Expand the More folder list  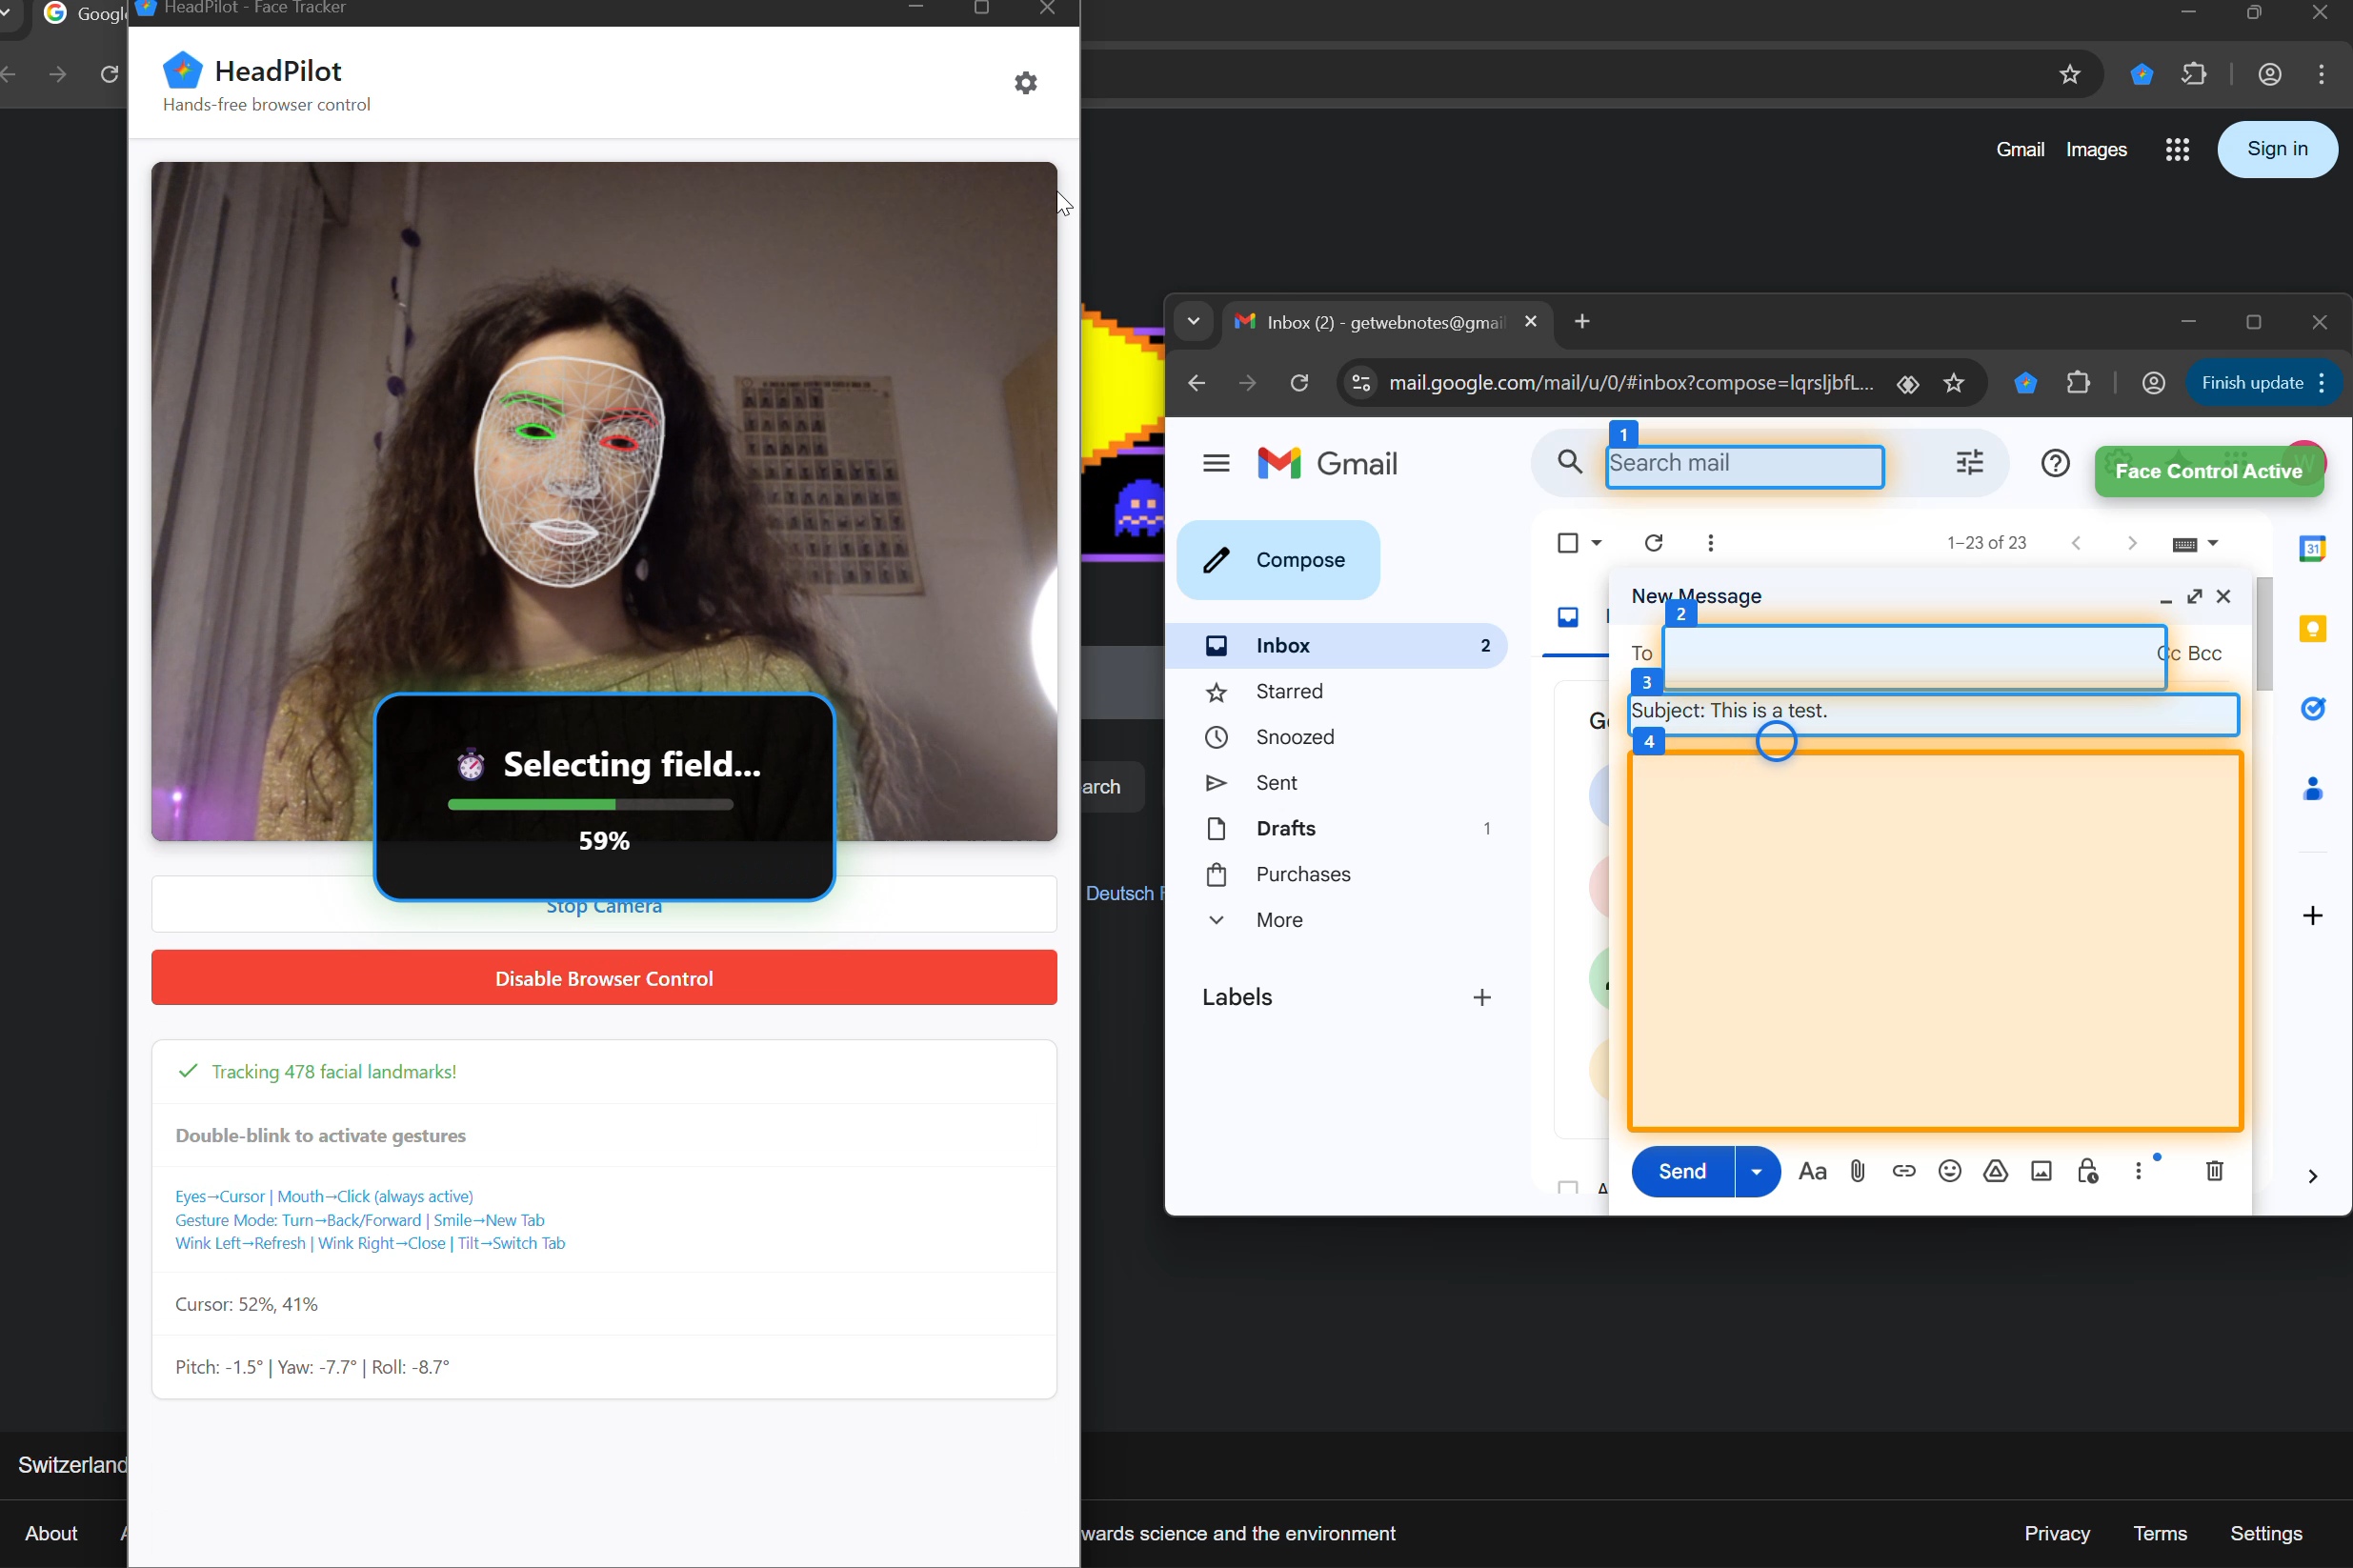pos(1278,920)
